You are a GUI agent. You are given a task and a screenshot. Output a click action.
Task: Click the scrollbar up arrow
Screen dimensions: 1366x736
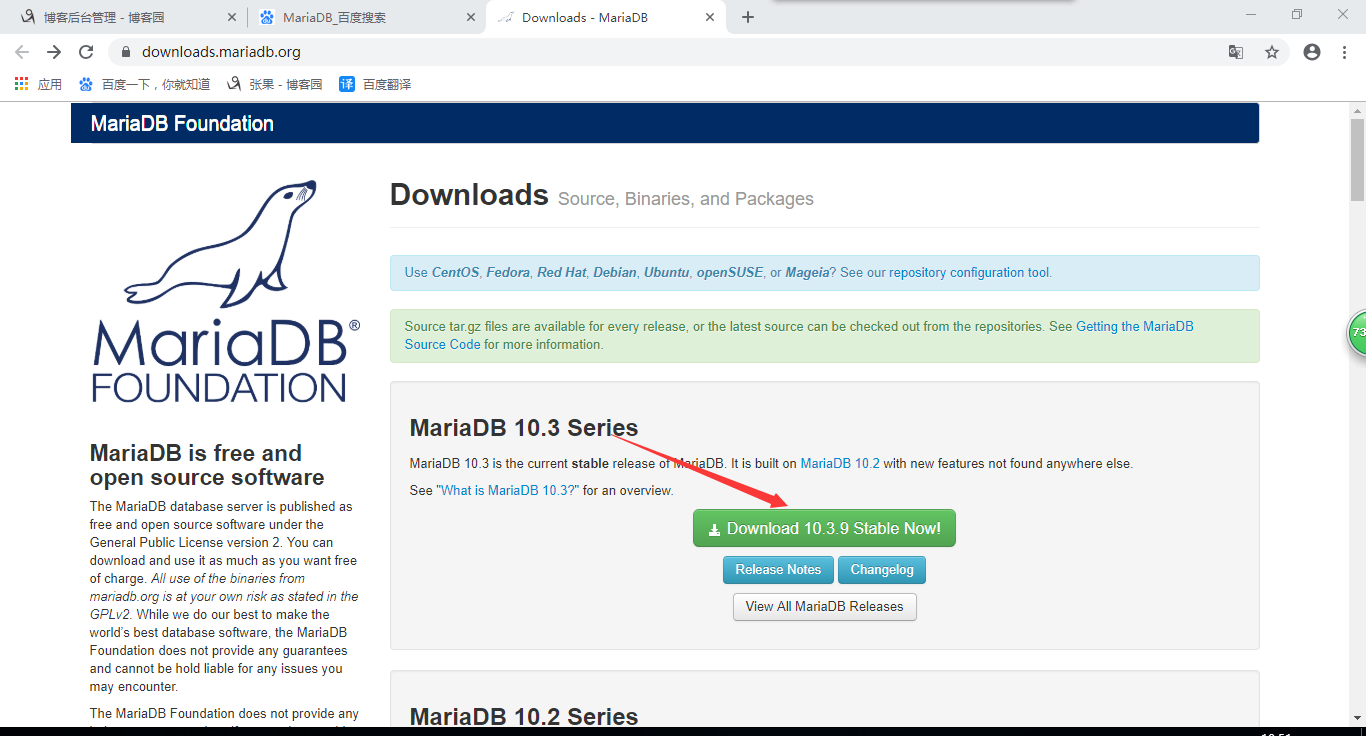(1357, 111)
